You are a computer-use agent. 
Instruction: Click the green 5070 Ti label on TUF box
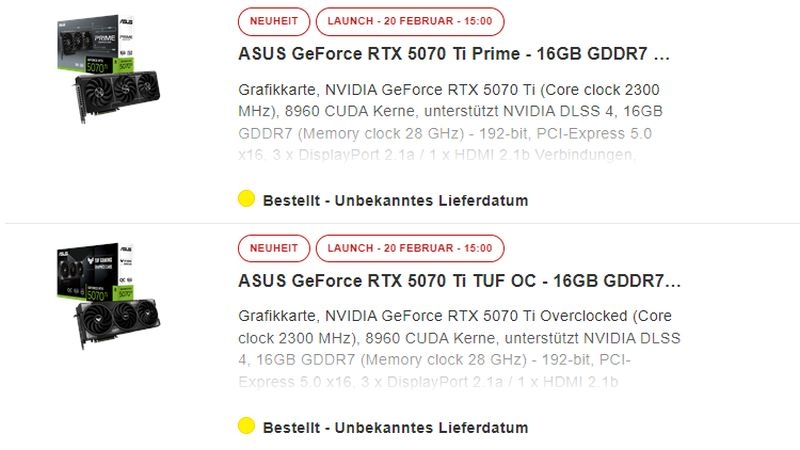101,294
